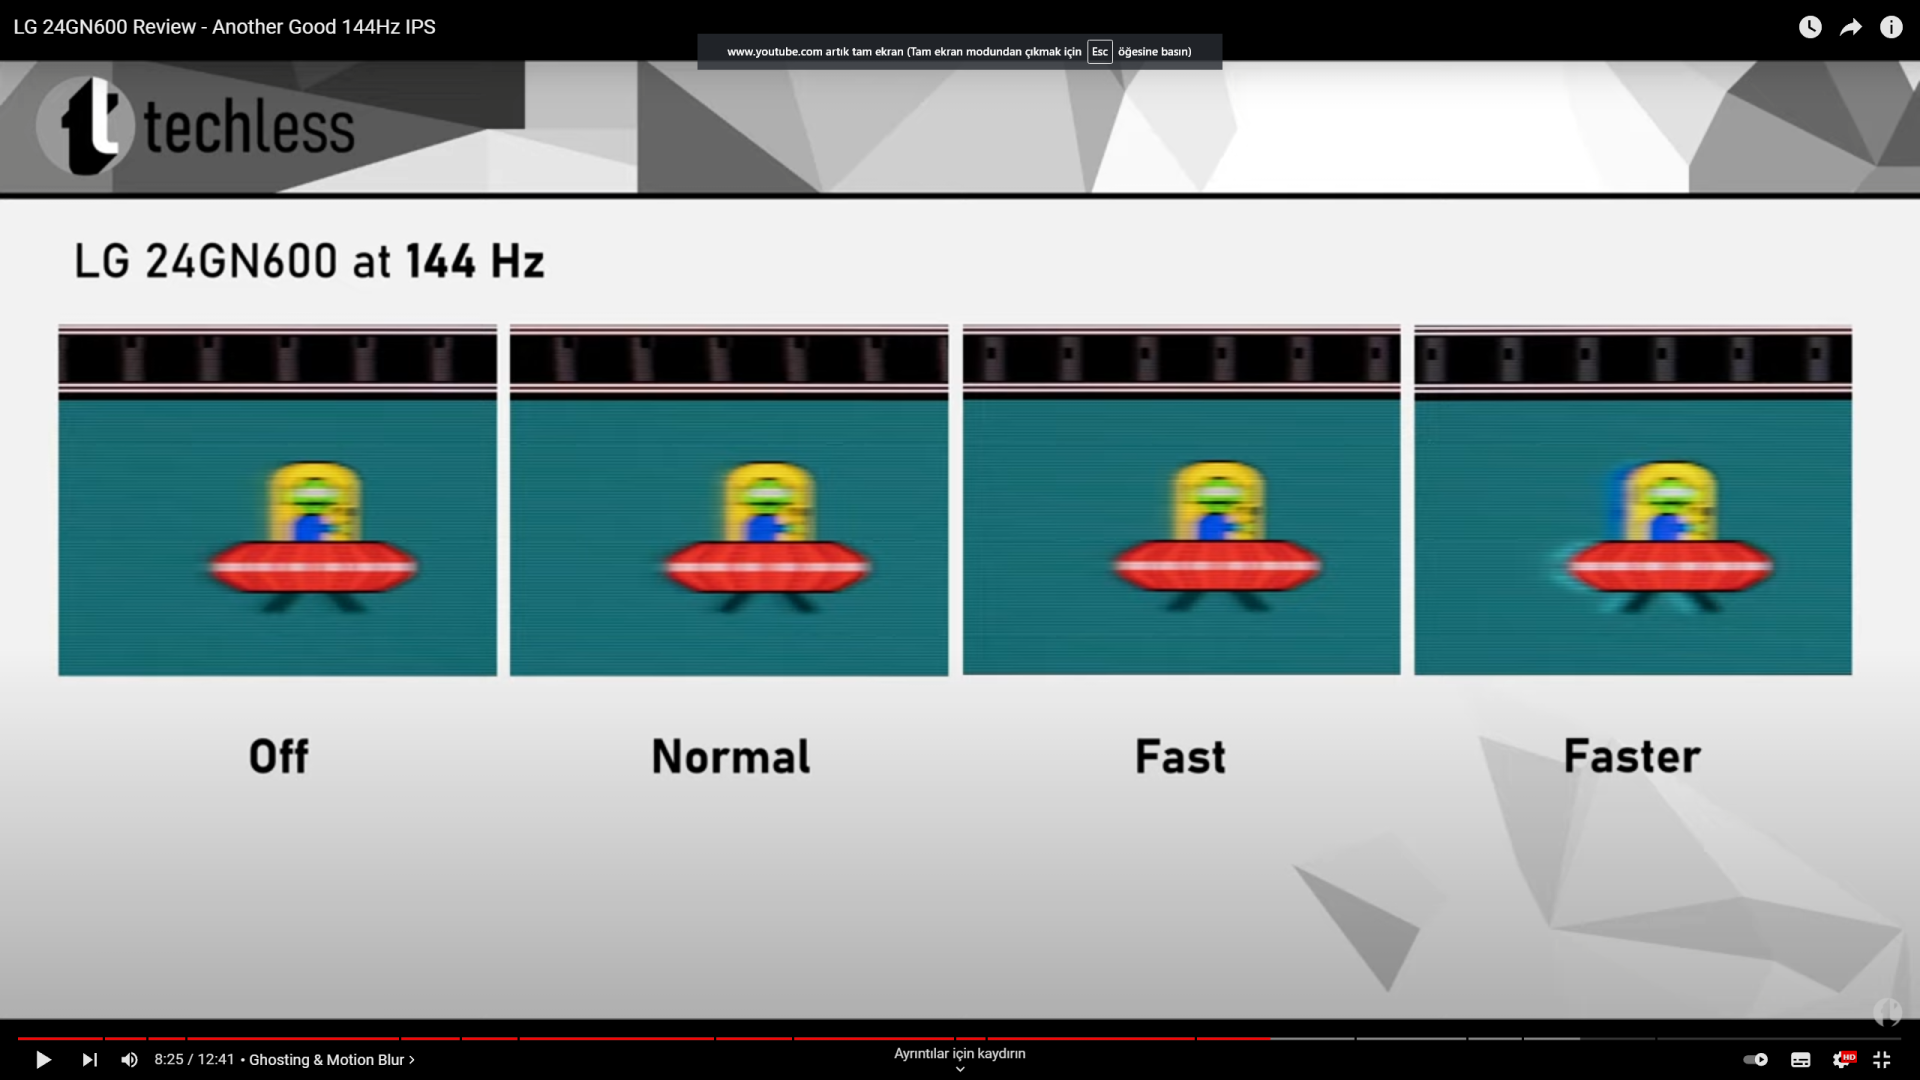Click the video title LG 24GN600 Review
The image size is (1920, 1080).
(x=224, y=27)
